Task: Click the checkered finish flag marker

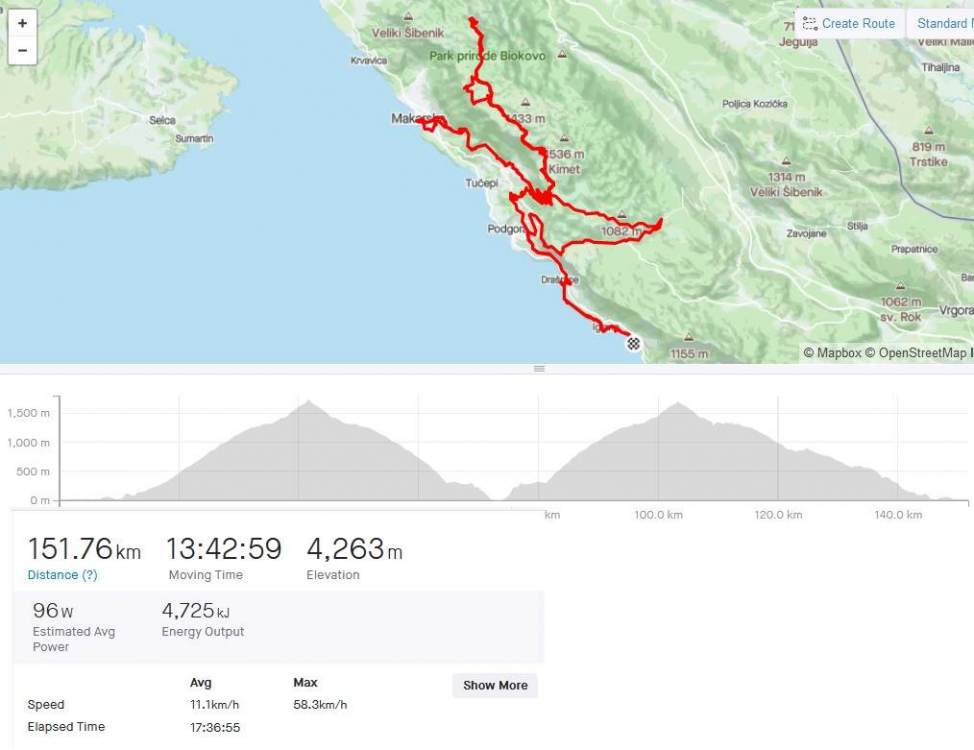Action: coord(633,344)
